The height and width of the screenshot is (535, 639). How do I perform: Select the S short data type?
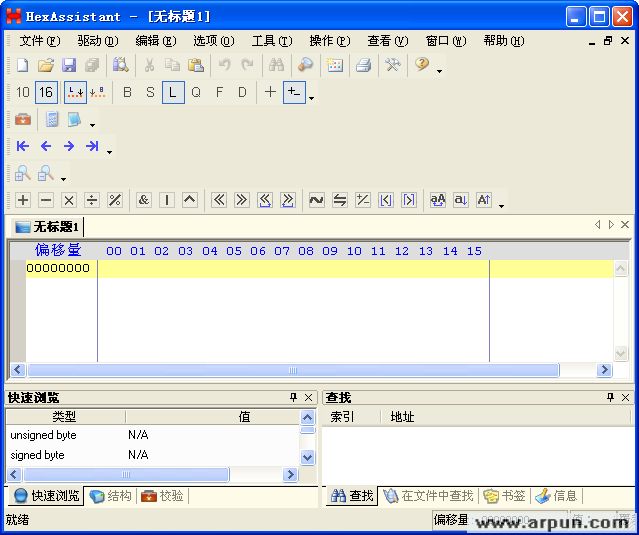(x=150, y=92)
